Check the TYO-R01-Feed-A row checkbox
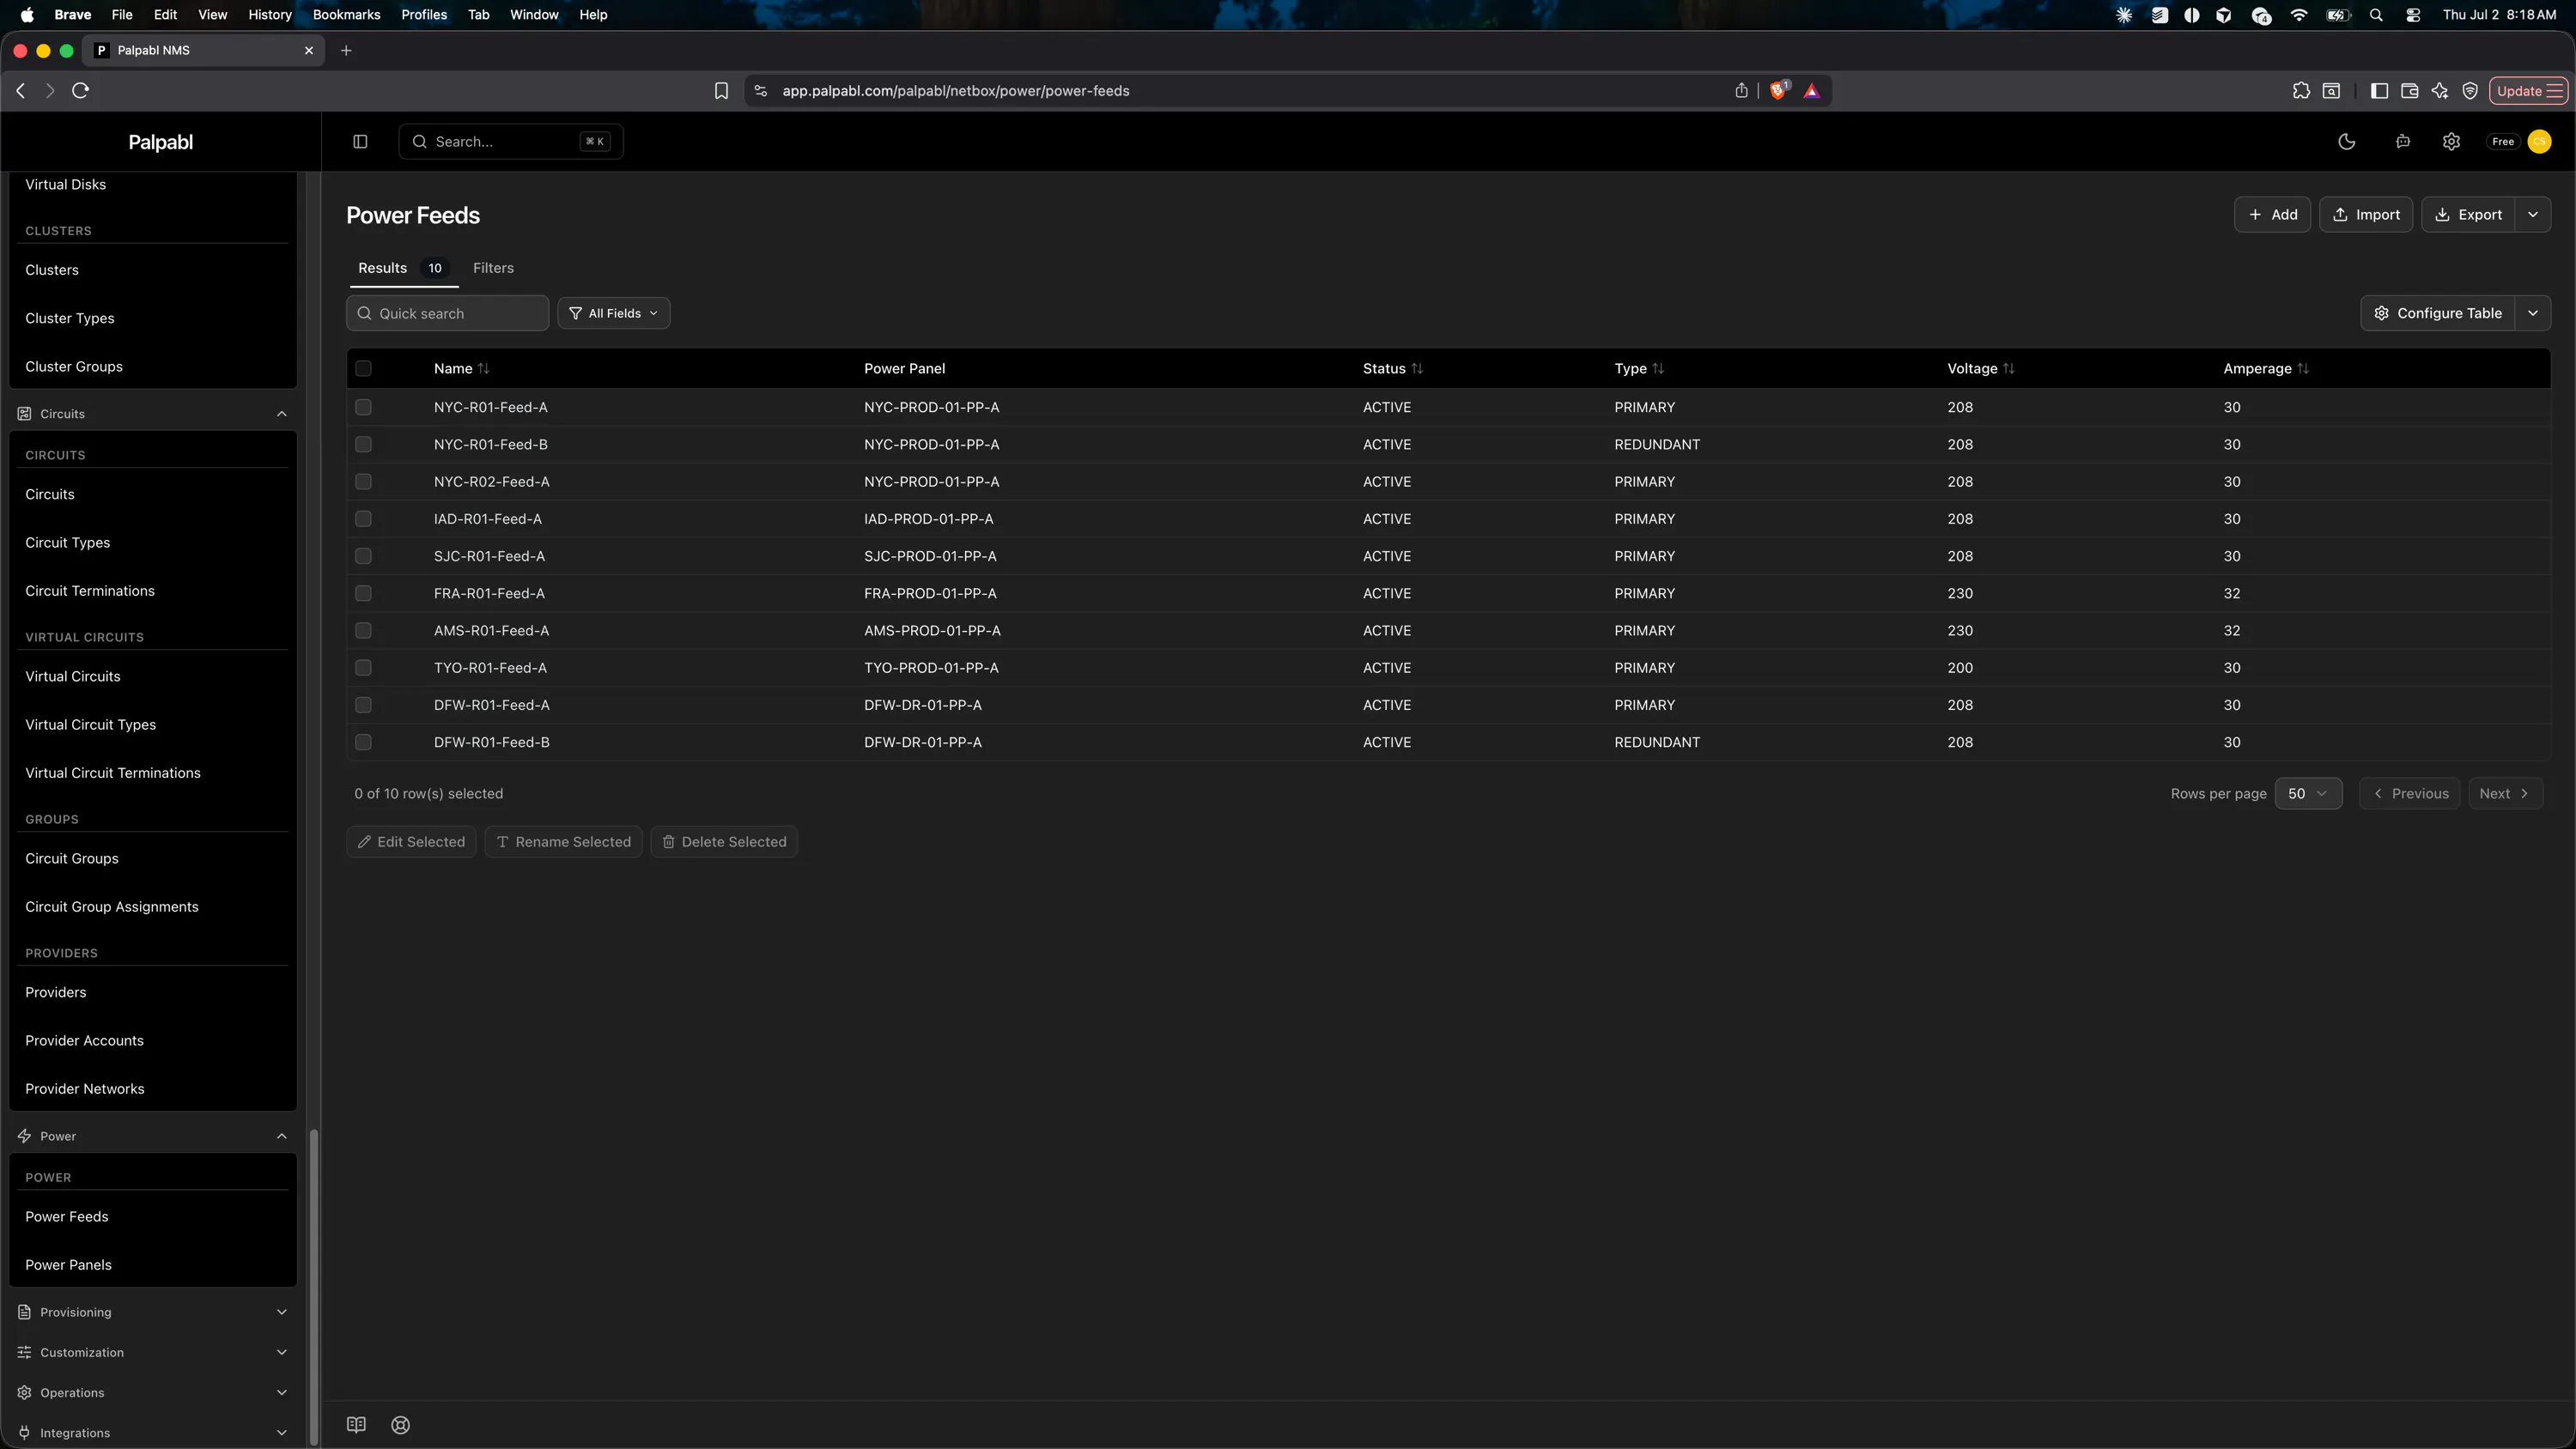 [x=363, y=668]
